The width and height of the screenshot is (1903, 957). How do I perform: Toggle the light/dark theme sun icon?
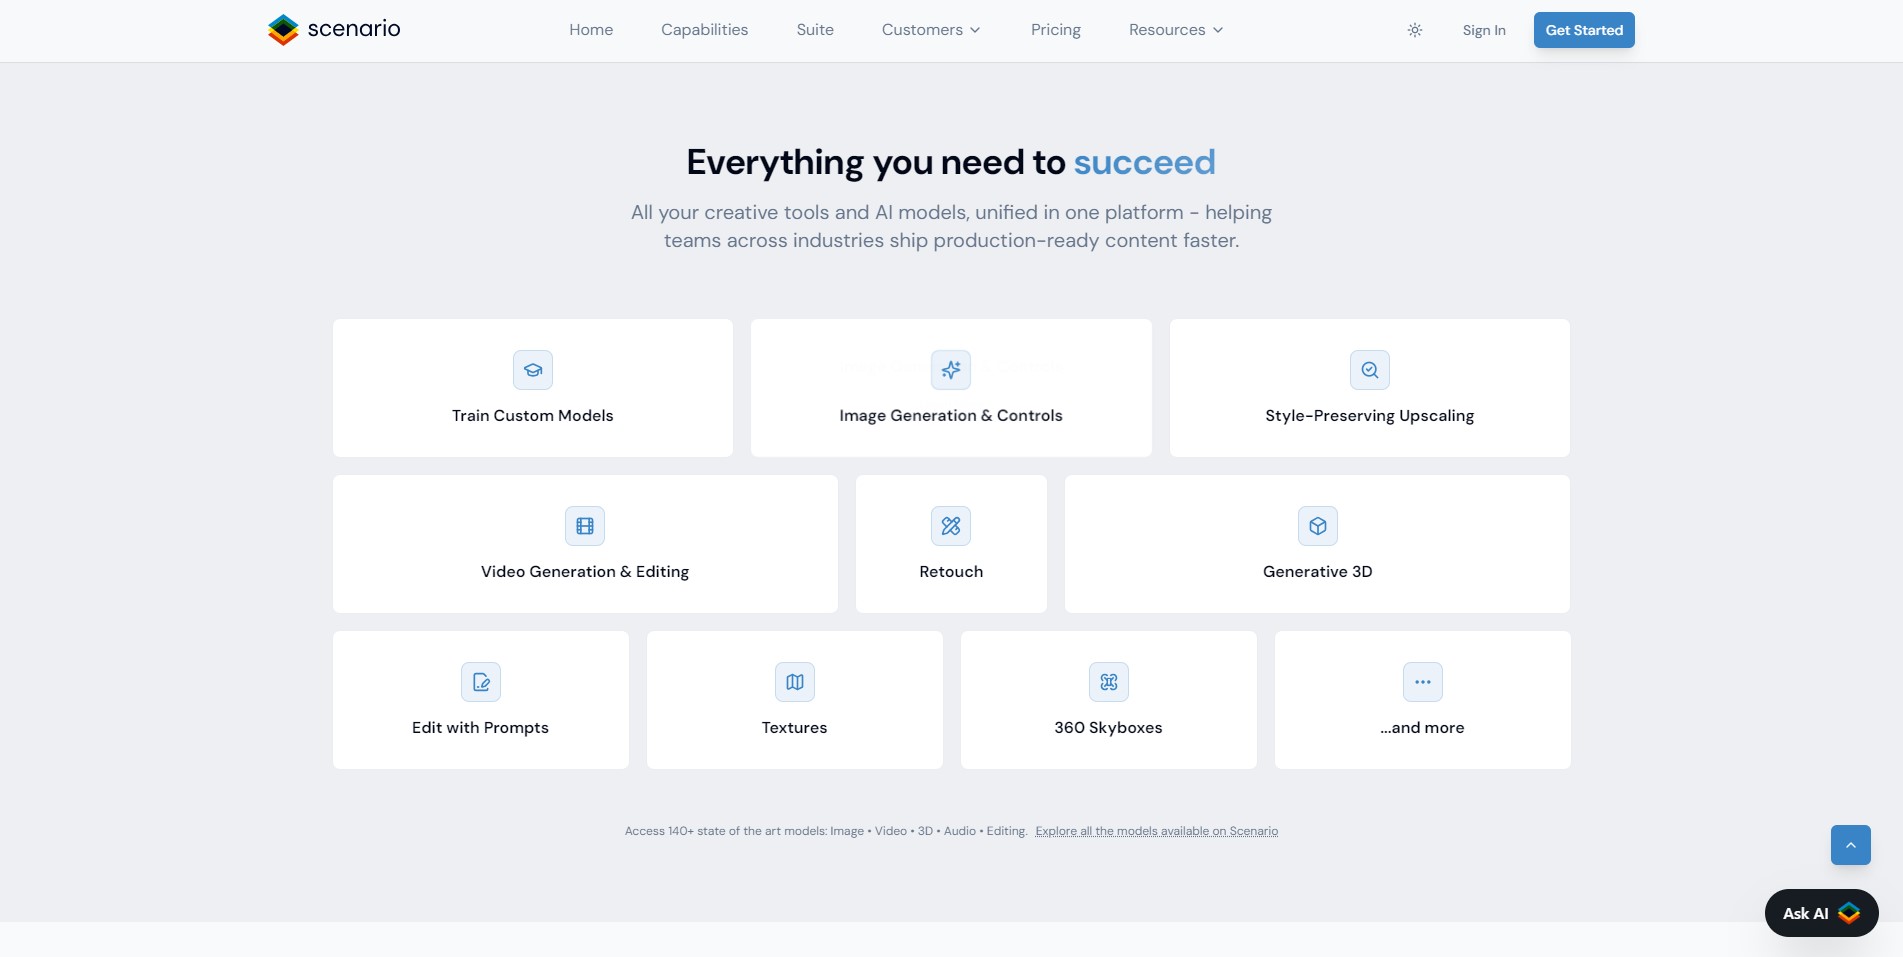(x=1414, y=30)
